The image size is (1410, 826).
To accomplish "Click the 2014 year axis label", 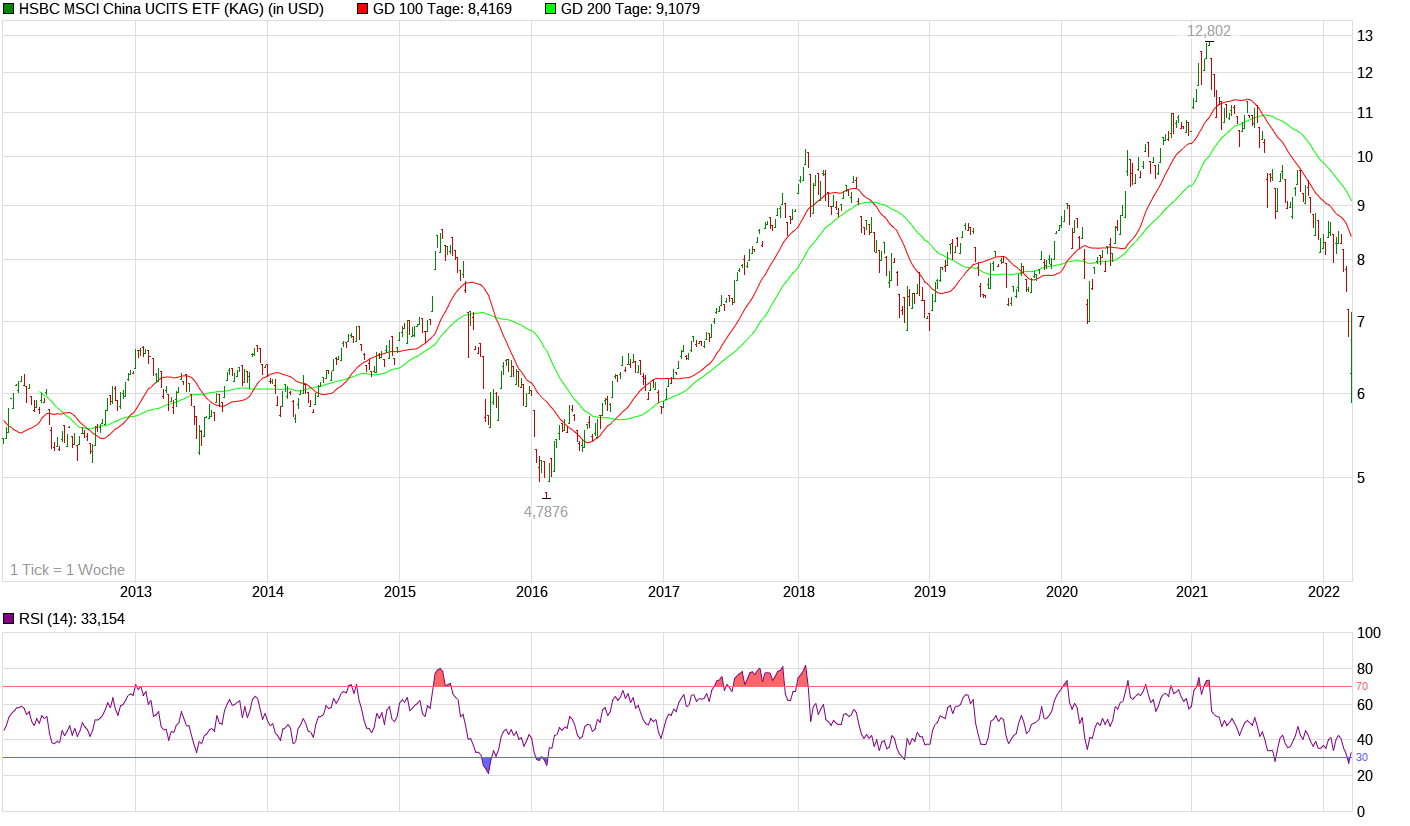I will tap(268, 591).
